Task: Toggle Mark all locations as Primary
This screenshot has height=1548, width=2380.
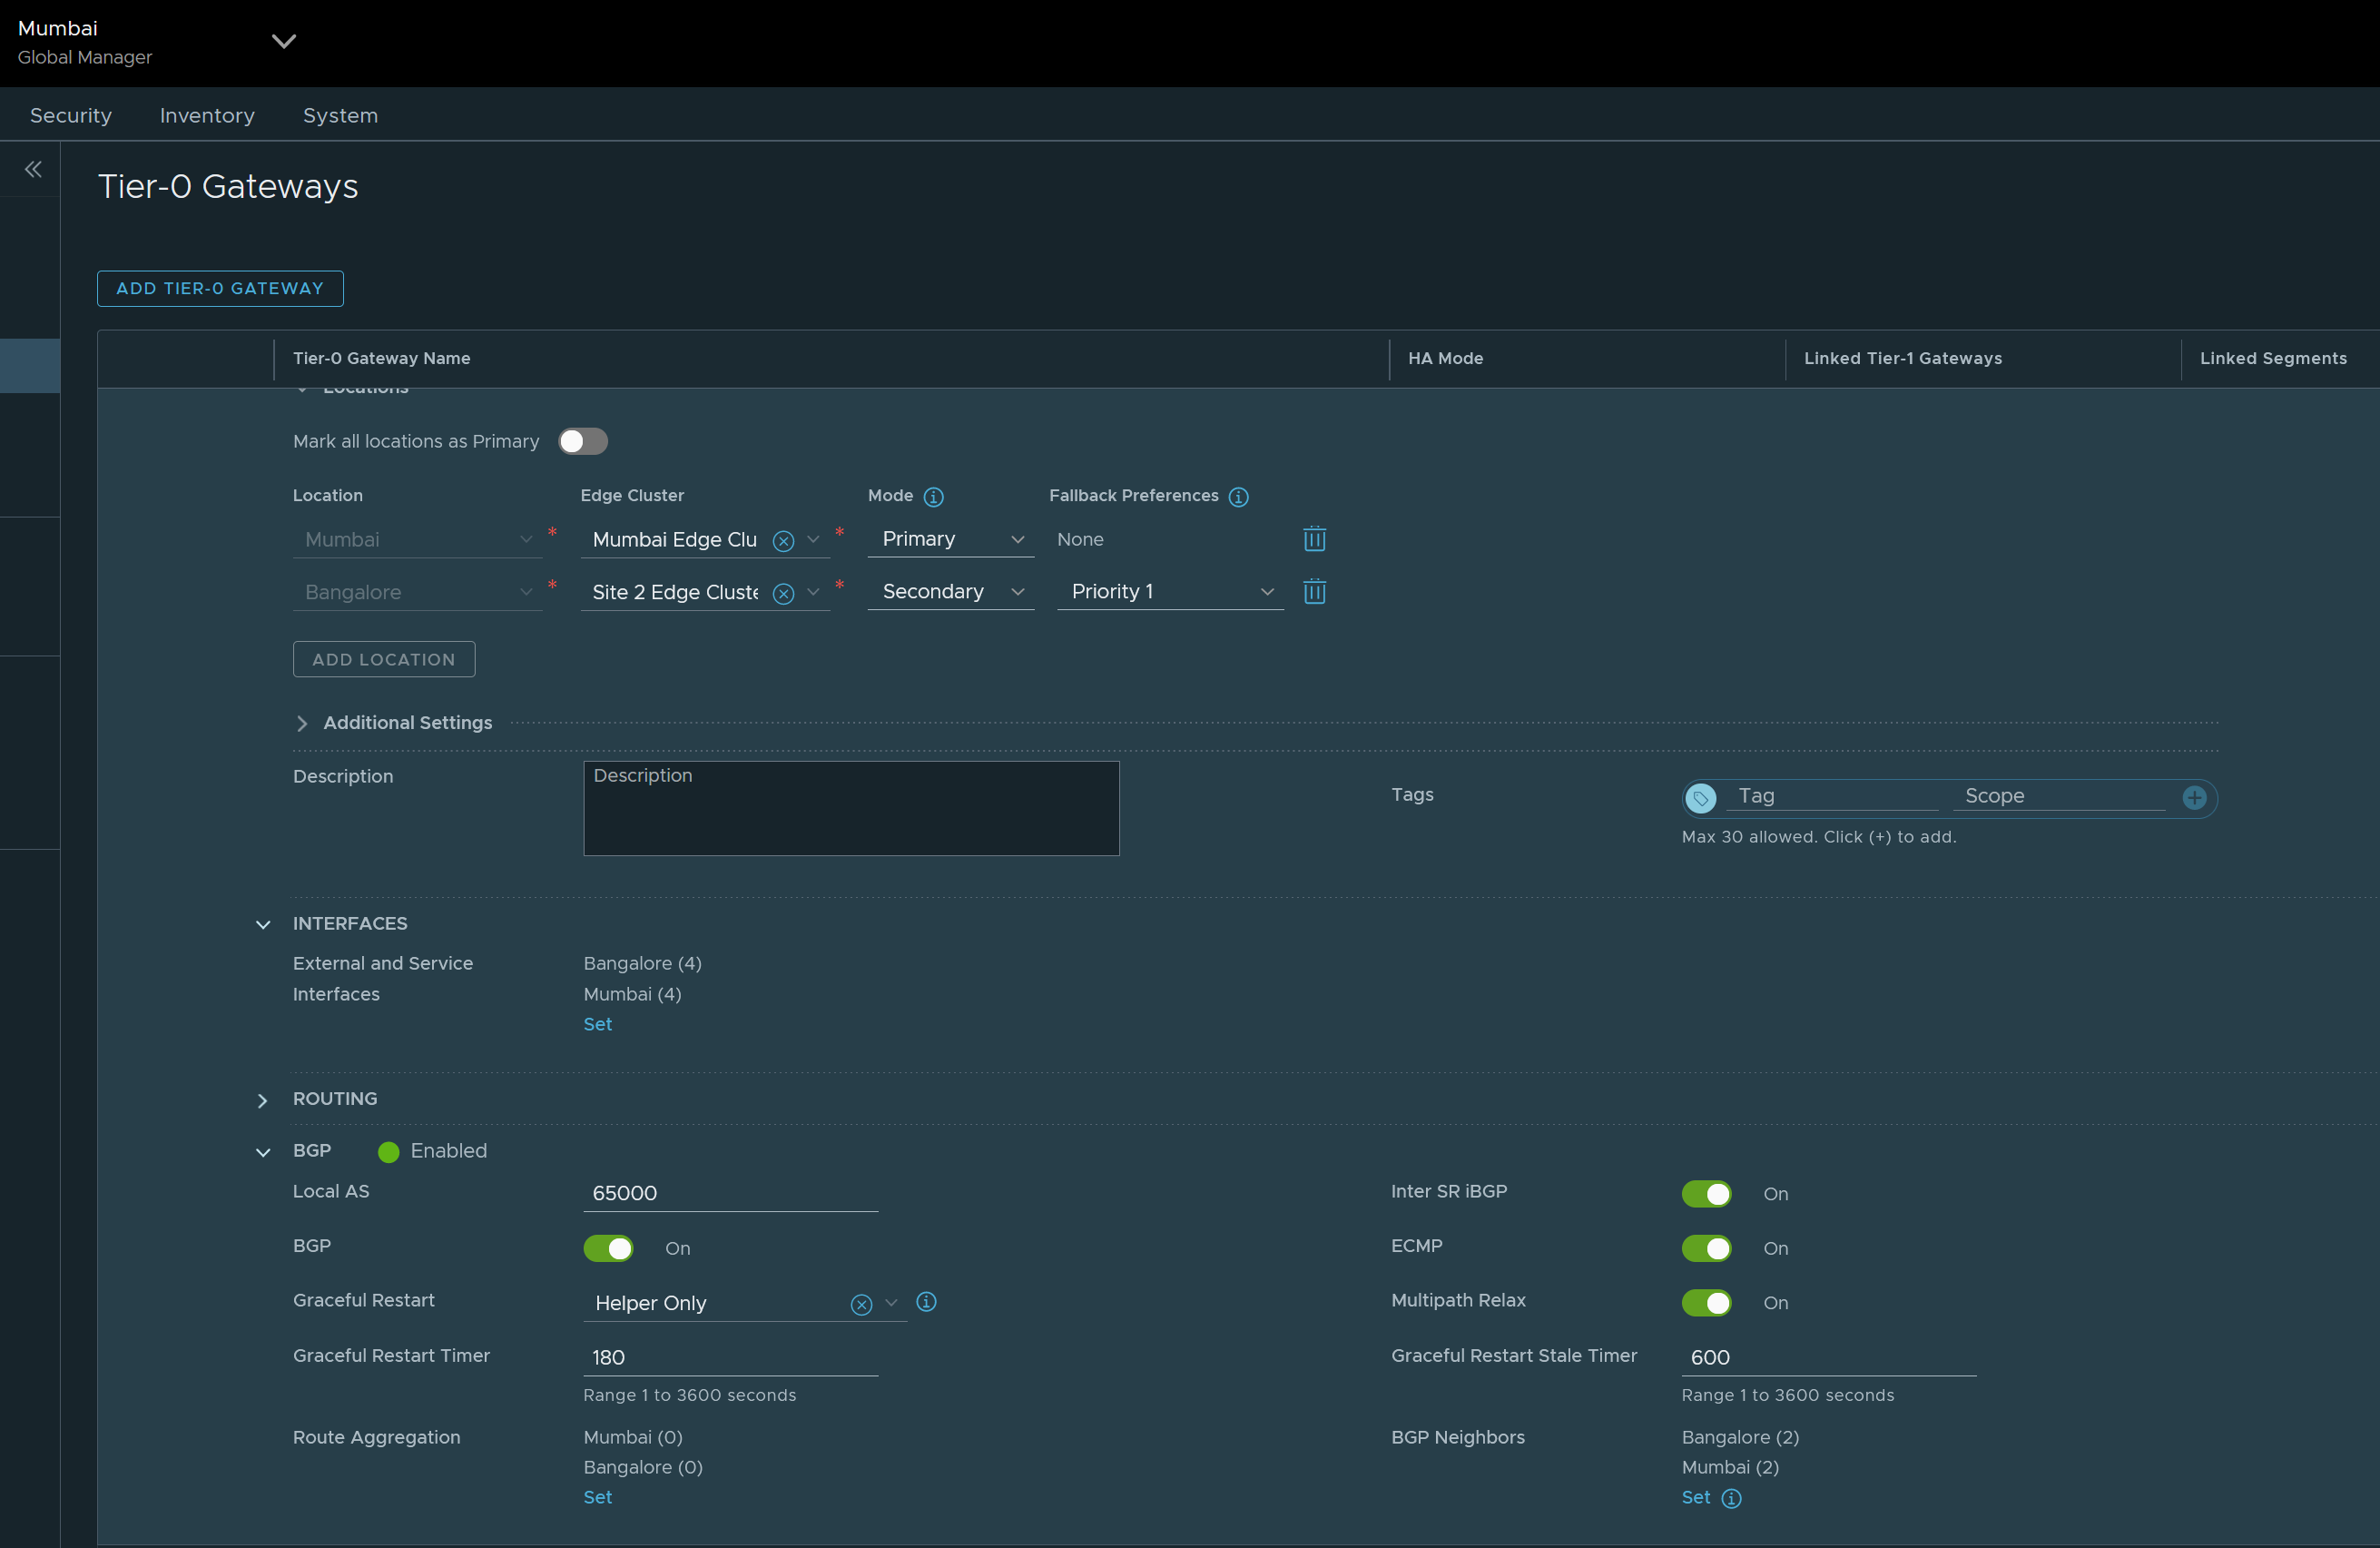Action: pyautogui.click(x=582, y=441)
